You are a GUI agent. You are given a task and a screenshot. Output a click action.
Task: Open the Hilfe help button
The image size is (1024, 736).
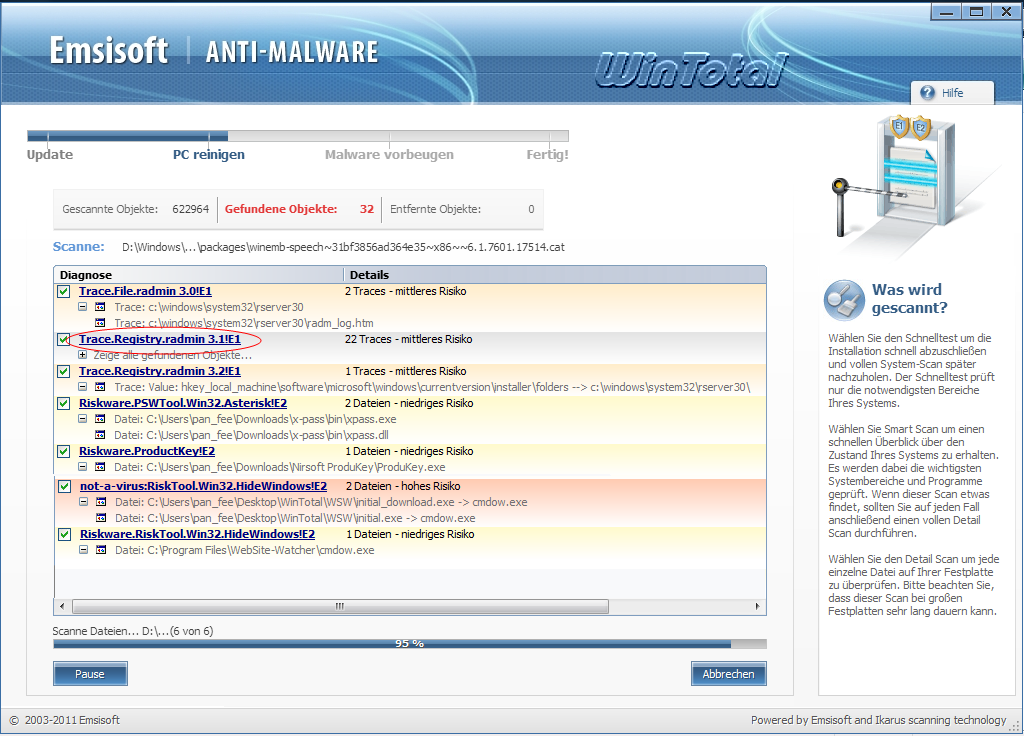(x=952, y=93)
